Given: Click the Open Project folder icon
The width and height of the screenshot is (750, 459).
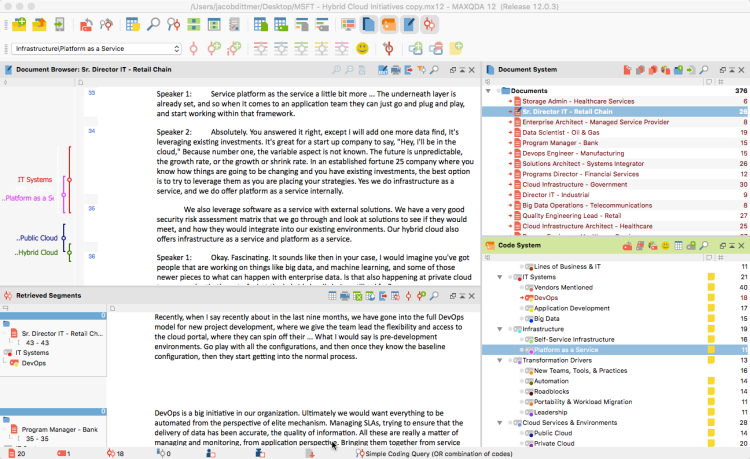Looking at the screenshot, I should point(40,24).
